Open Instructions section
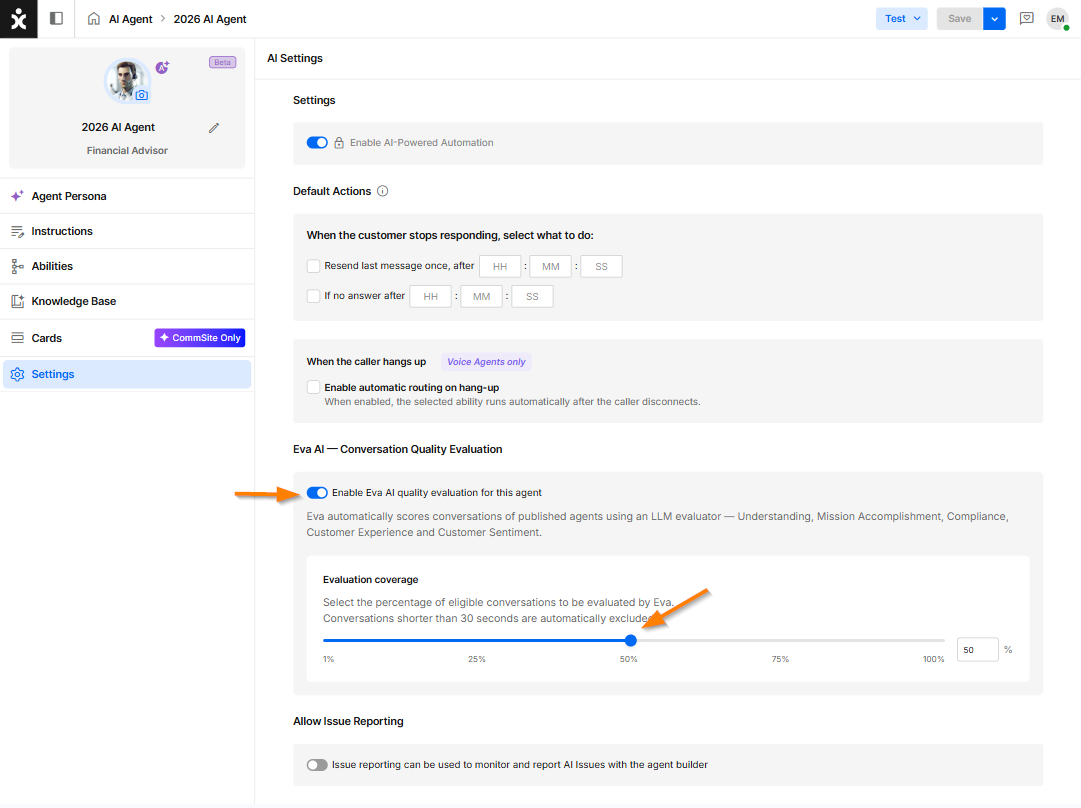1081x808 pixels. click(127, 232)
